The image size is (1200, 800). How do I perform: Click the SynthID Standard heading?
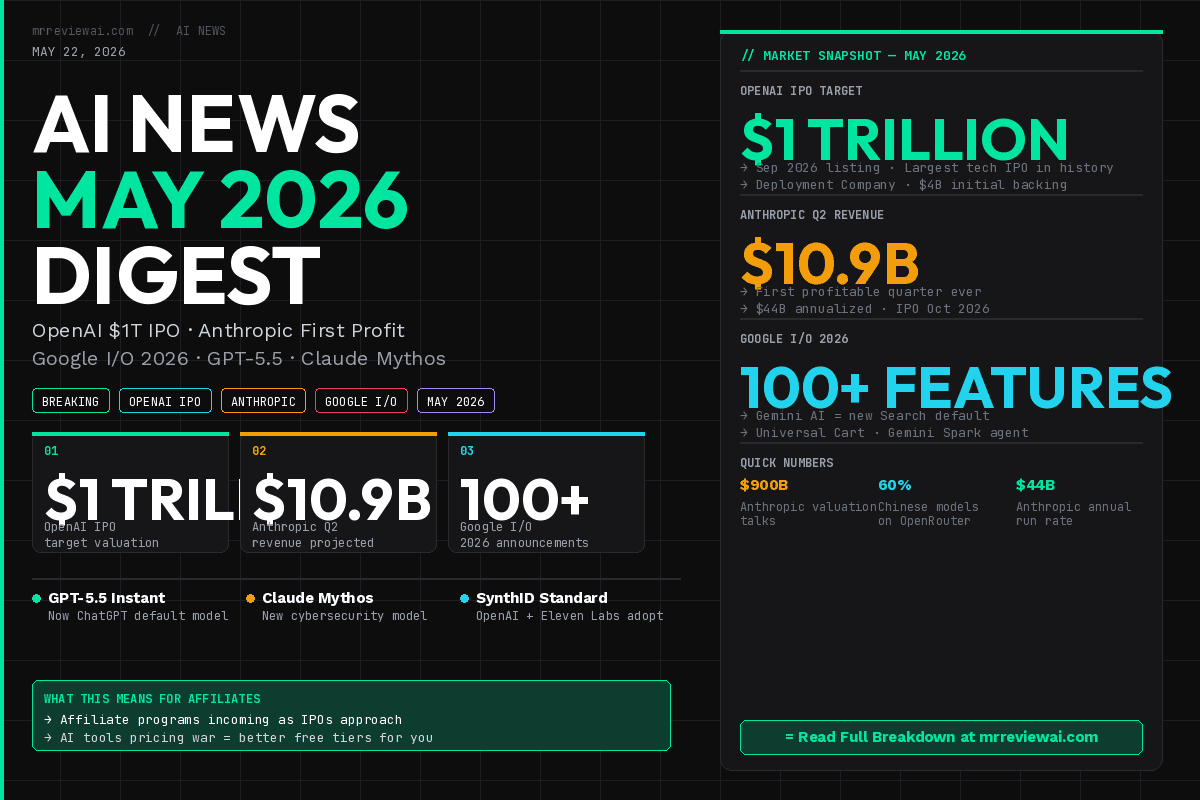542,598
